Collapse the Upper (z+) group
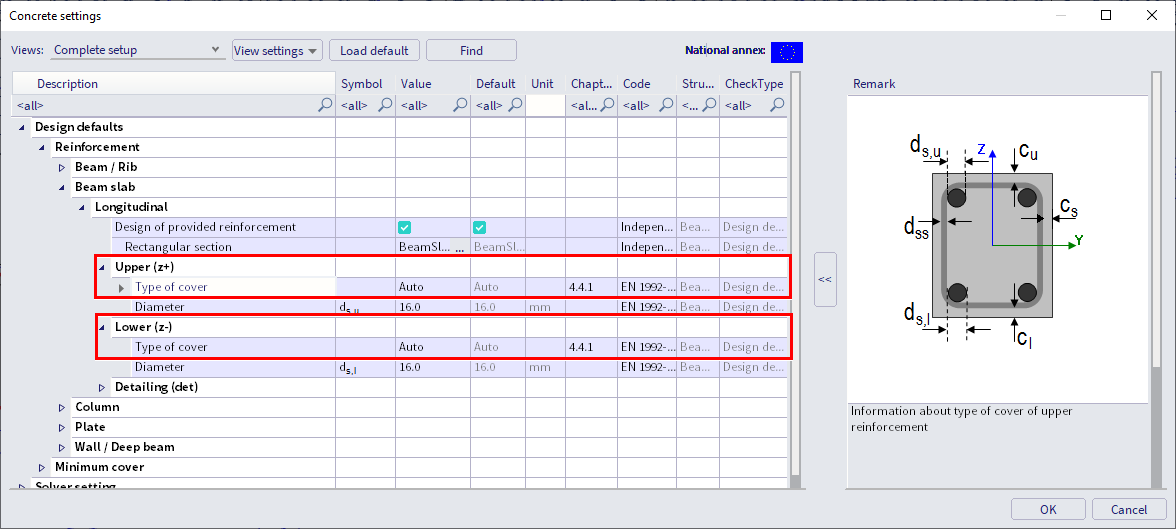Viewport: 1176px width, 529px height. tap(102, 267)
